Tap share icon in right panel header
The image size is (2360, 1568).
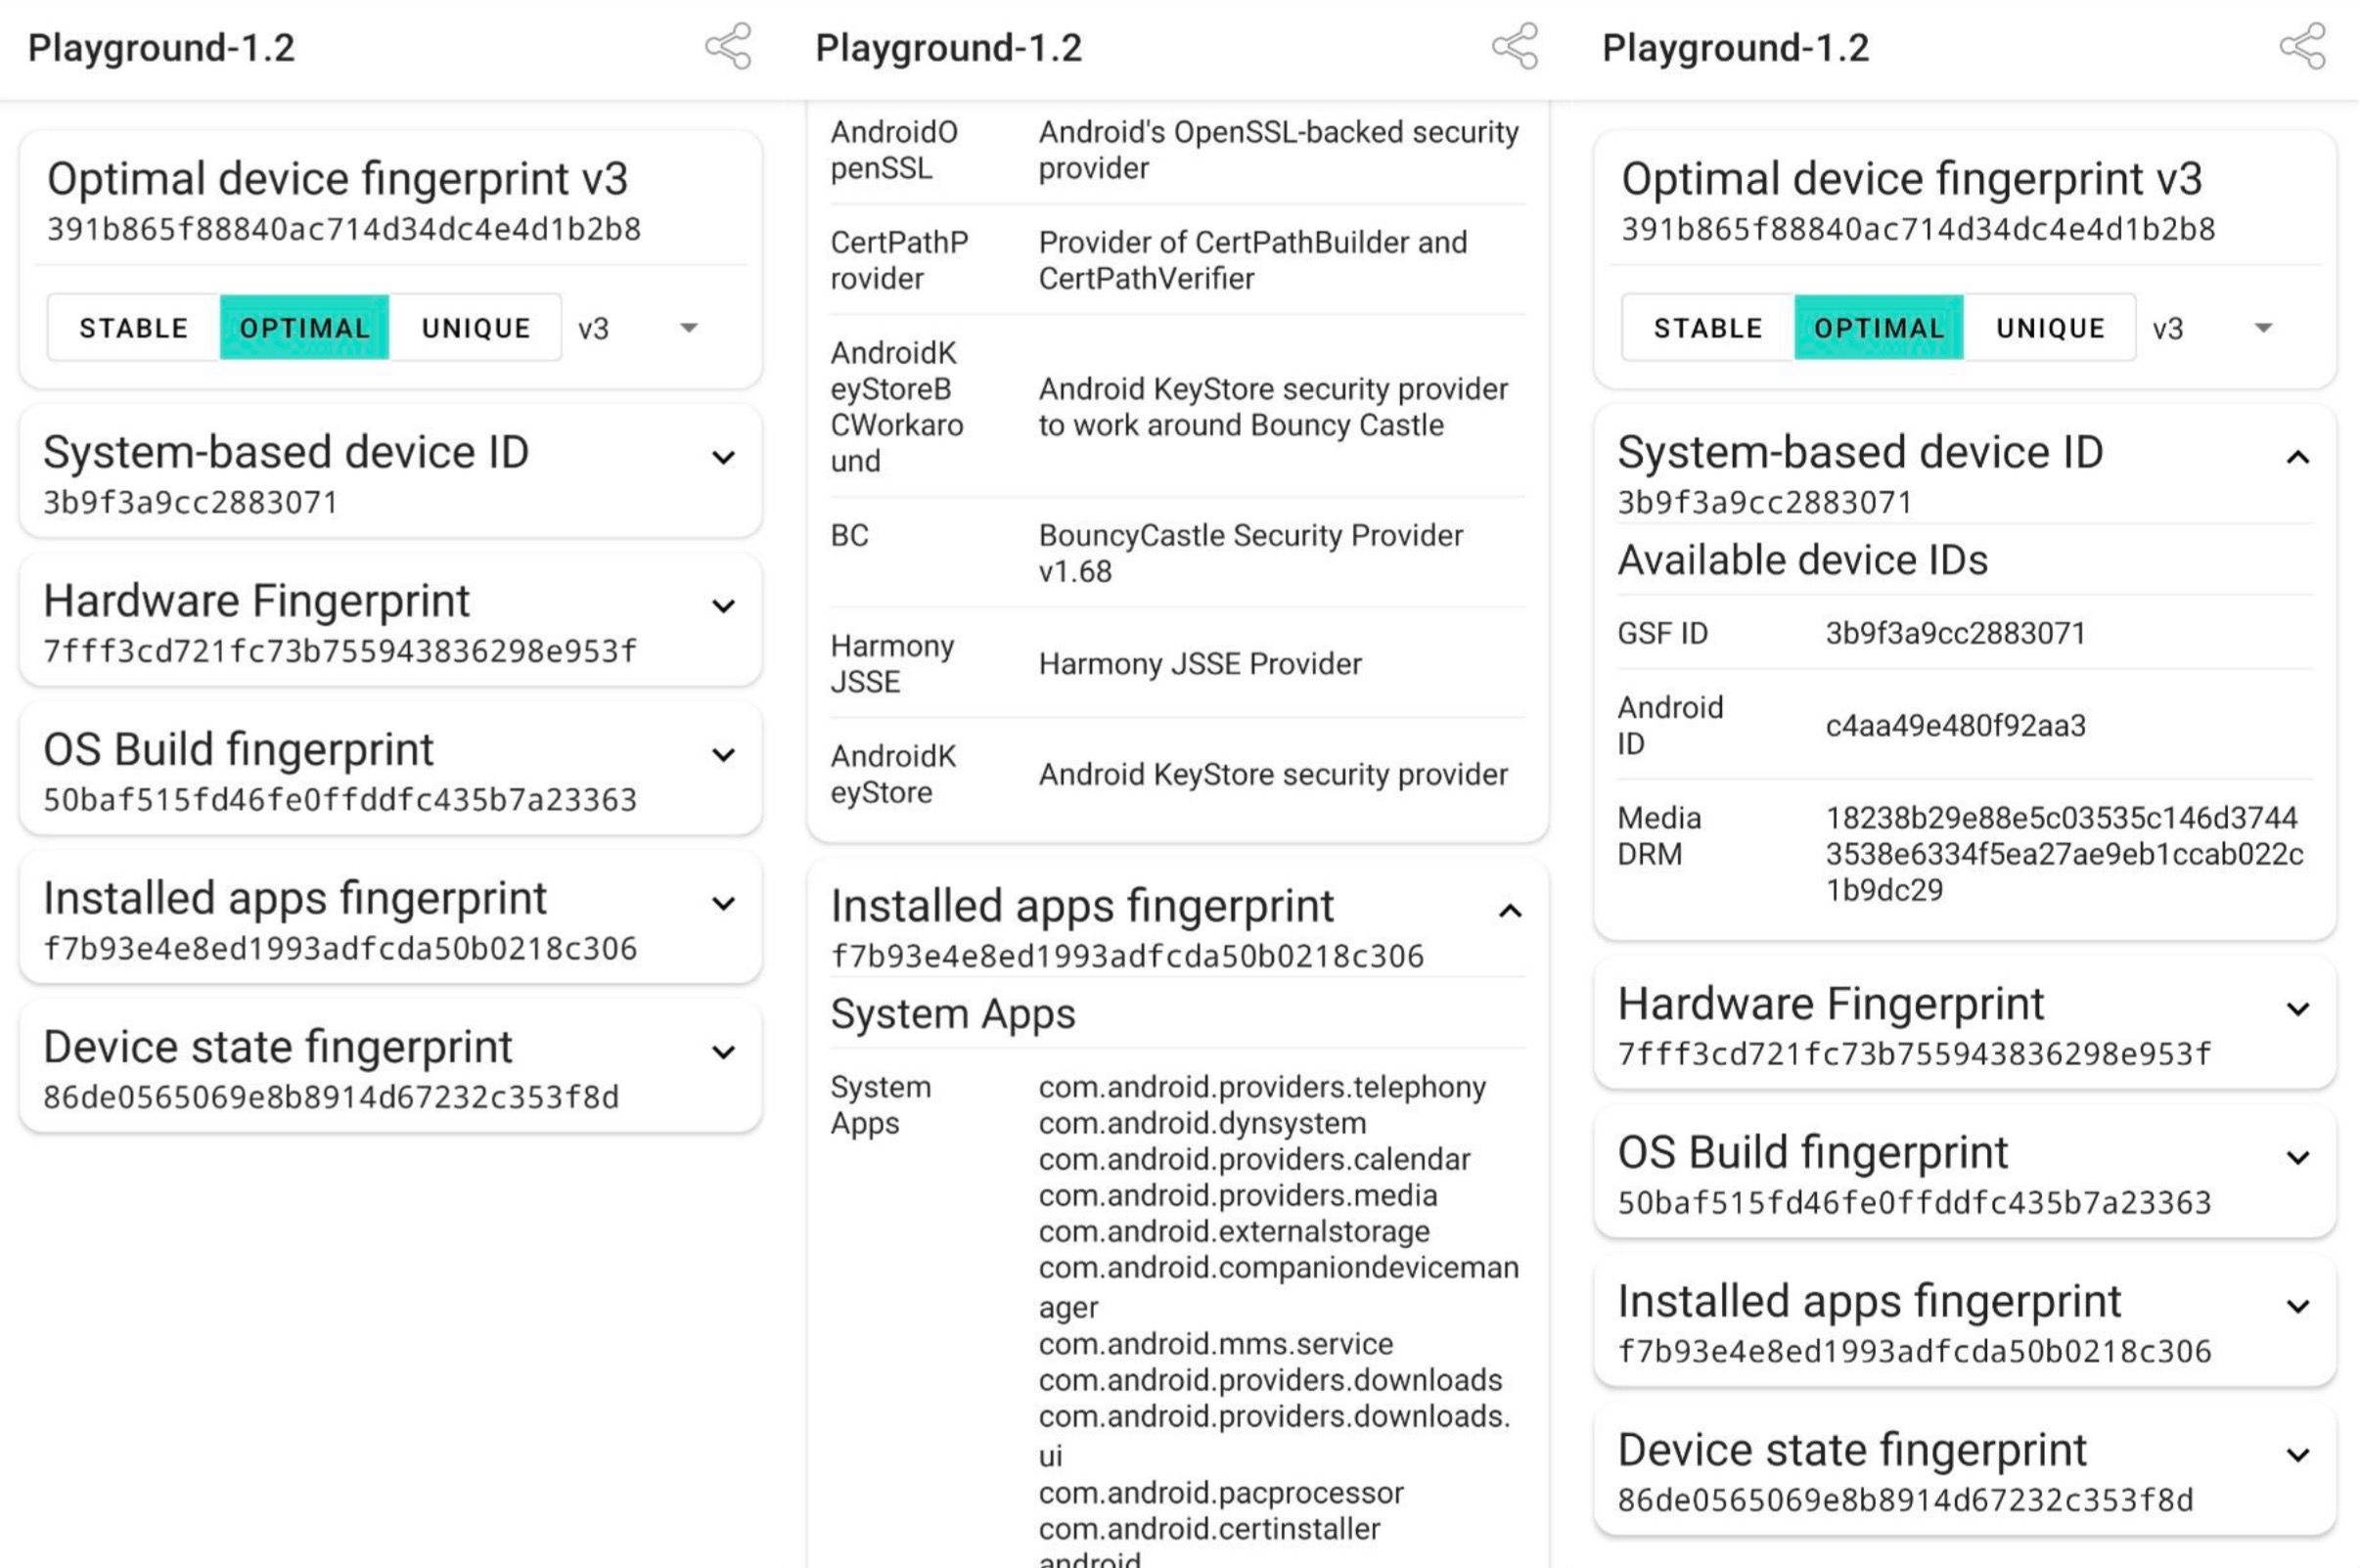(x=2302, y=46)
